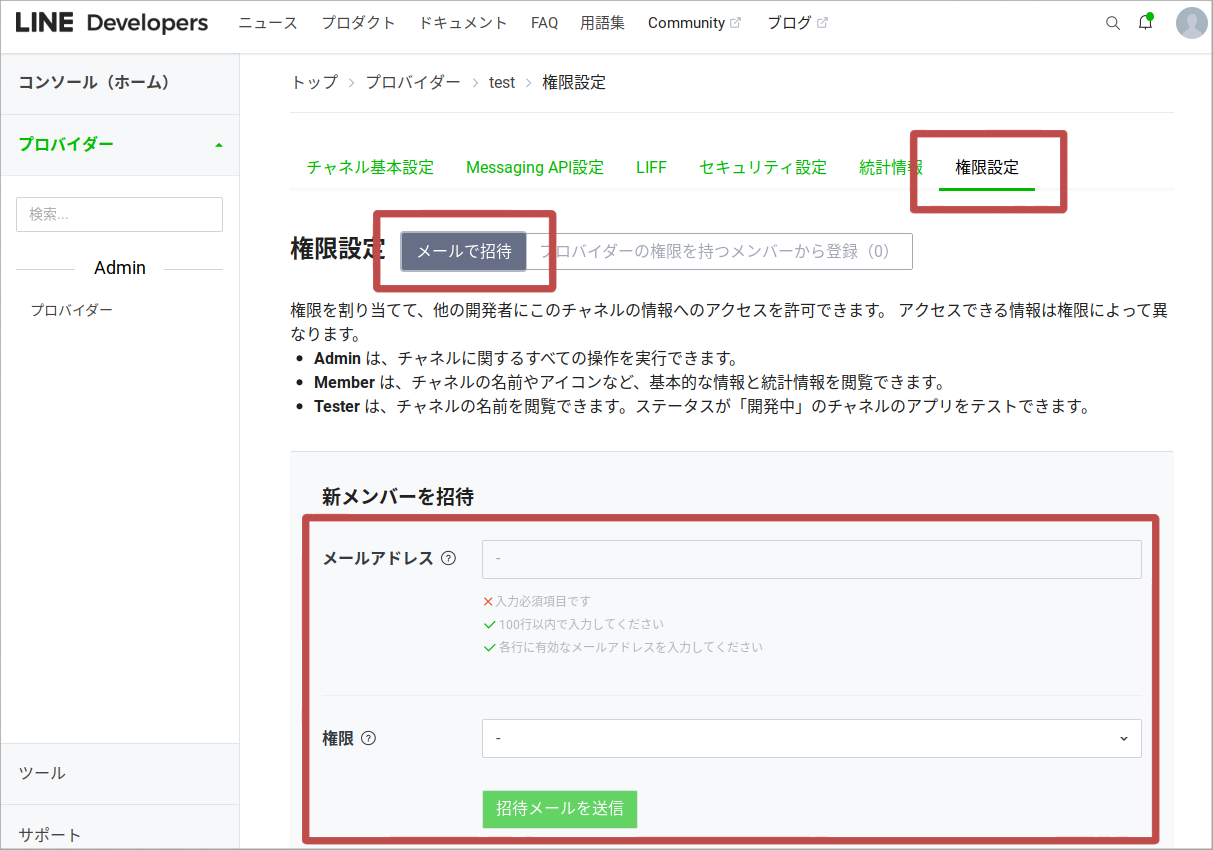Switch to the Messaging API設定 tab
Image resolution: width=1213 pixels, height=850 pixels.
point(535,168)
